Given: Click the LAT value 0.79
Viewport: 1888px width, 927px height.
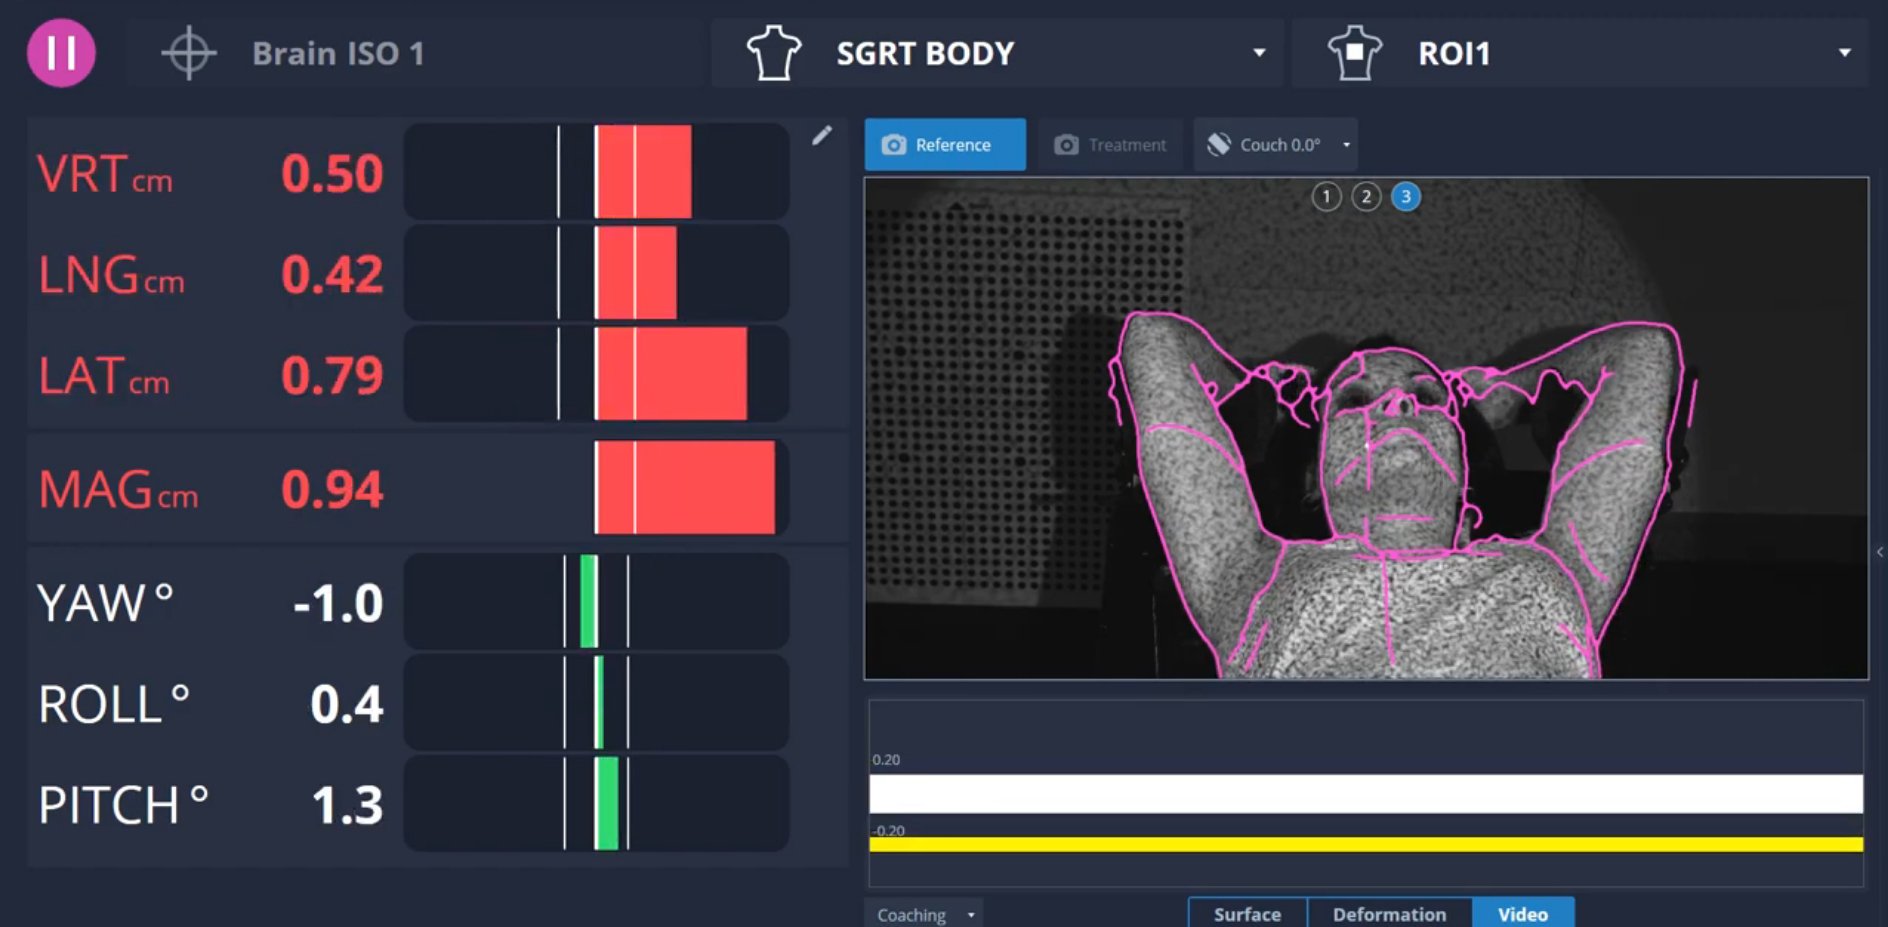Looking at the screenshot, I should pyautogui.click(x=332, y=376).
